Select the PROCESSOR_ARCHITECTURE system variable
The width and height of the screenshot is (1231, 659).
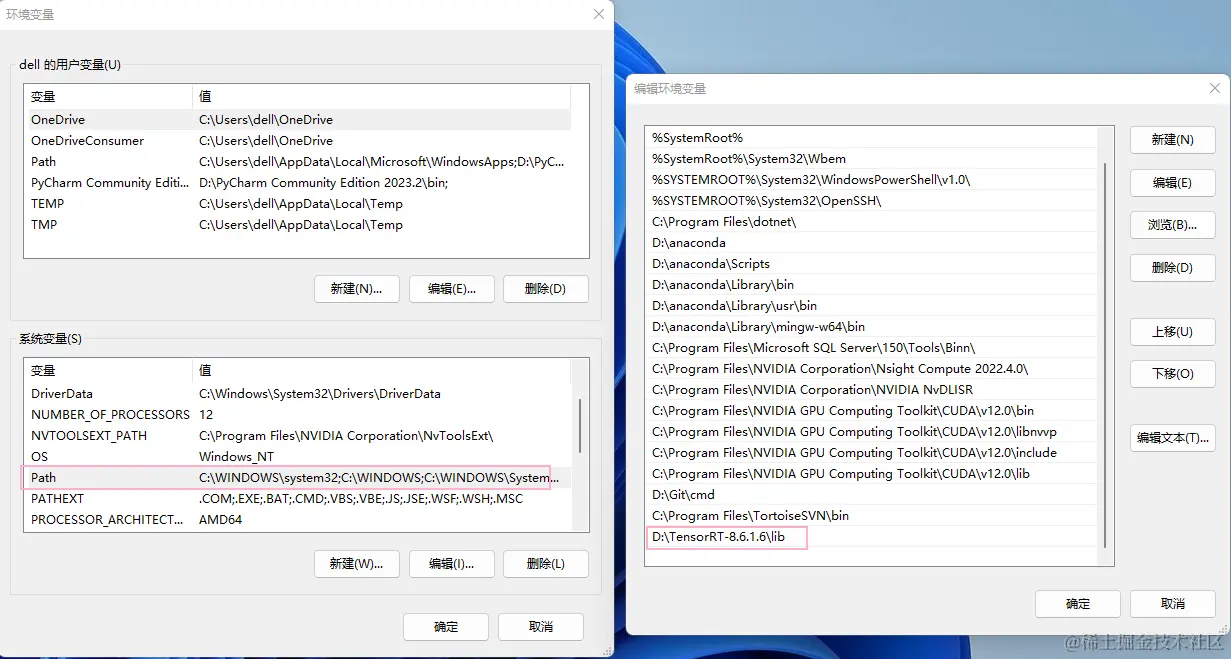click(297, 519)
